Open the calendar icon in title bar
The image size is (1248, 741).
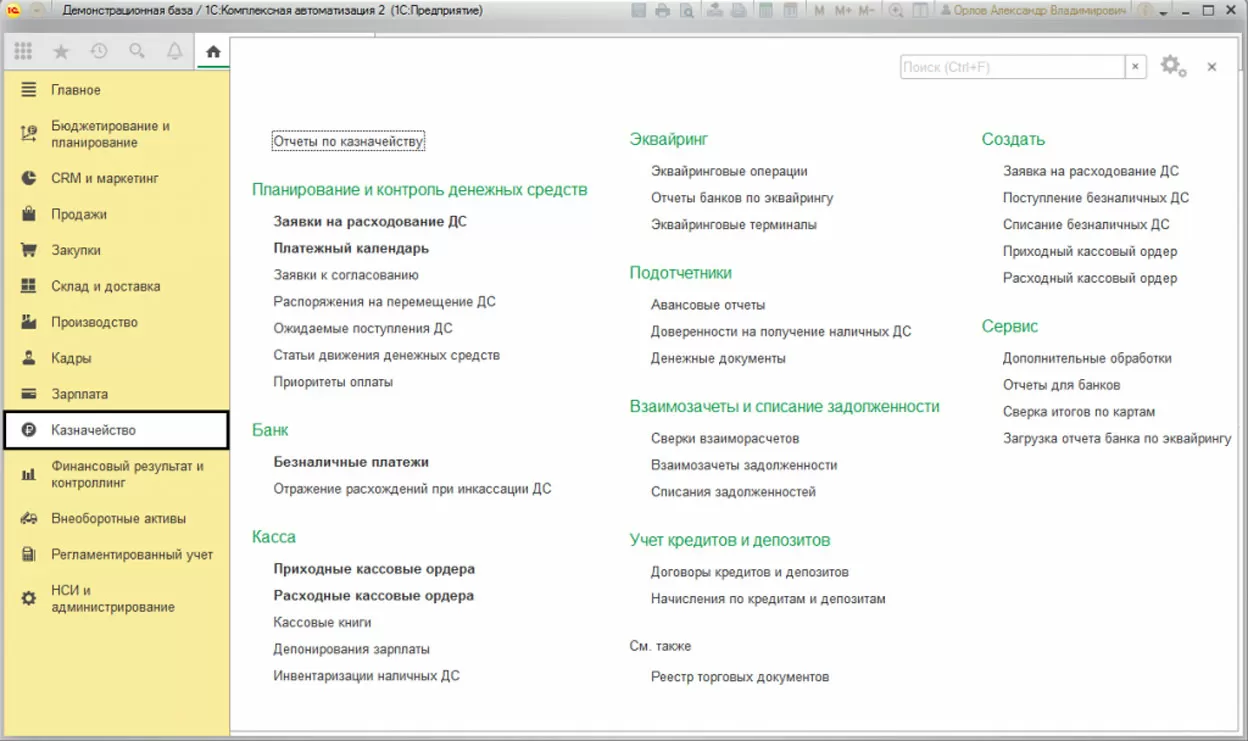[x=790, y=10]
